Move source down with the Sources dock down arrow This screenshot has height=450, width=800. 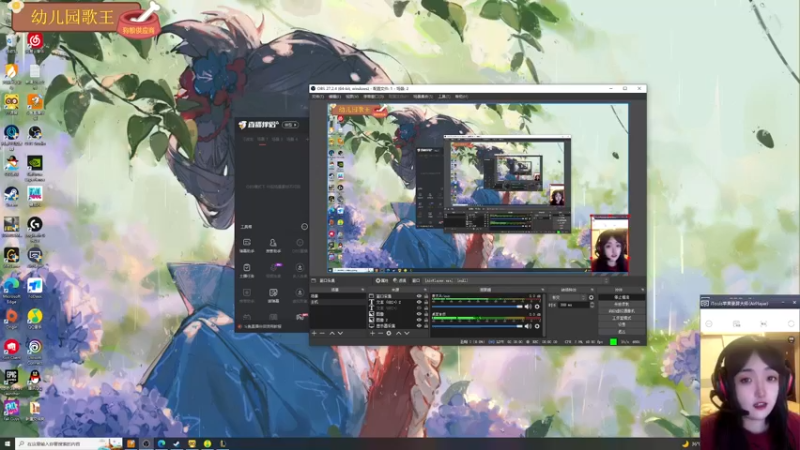407,333
